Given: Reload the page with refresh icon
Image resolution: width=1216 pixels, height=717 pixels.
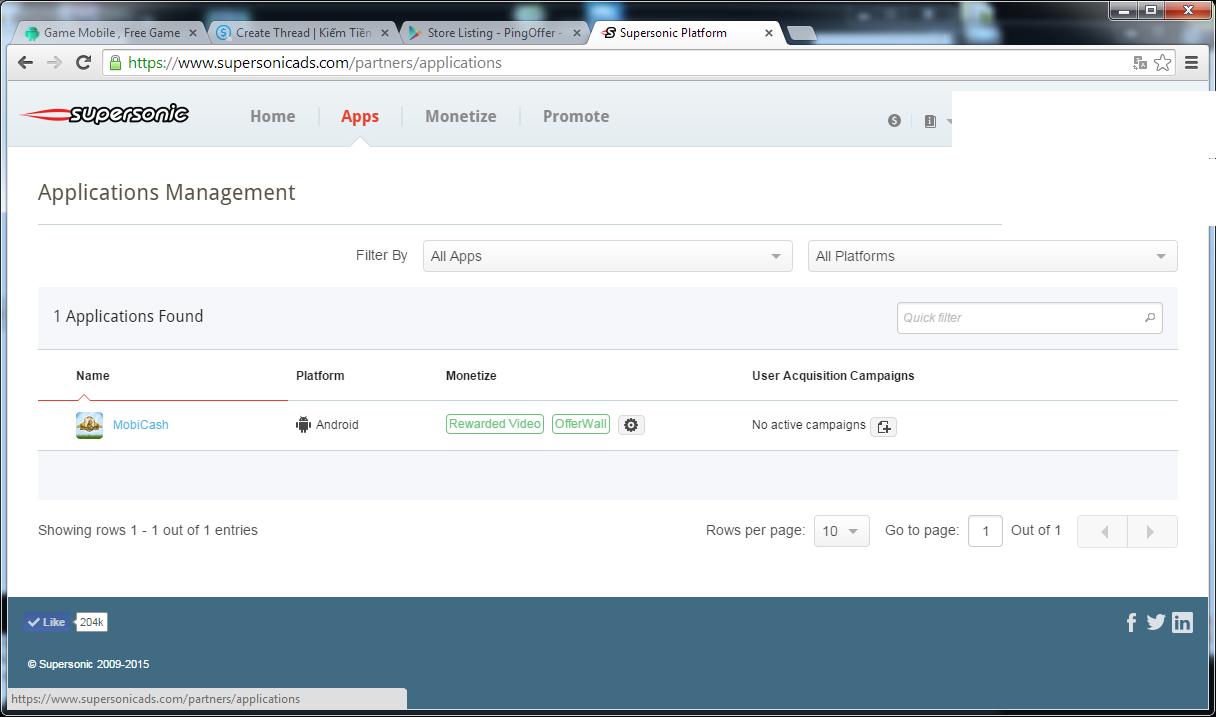Looking at the screenshot, I should [84, 62].
